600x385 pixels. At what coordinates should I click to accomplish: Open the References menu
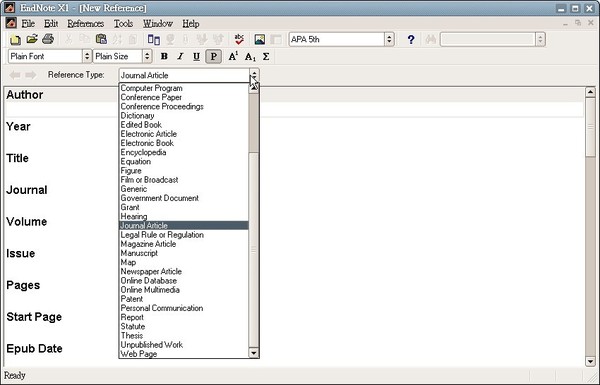coord(86,24)
